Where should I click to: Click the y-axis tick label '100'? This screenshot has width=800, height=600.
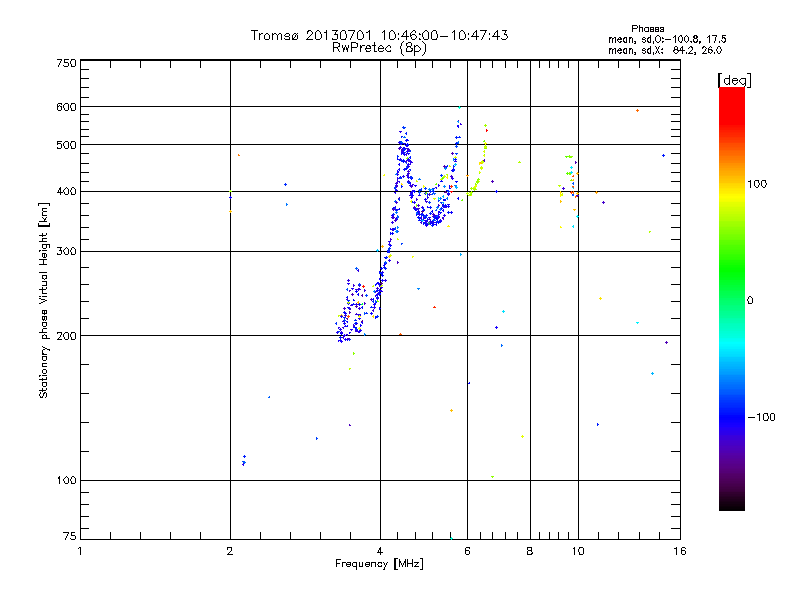coord(67,481)
